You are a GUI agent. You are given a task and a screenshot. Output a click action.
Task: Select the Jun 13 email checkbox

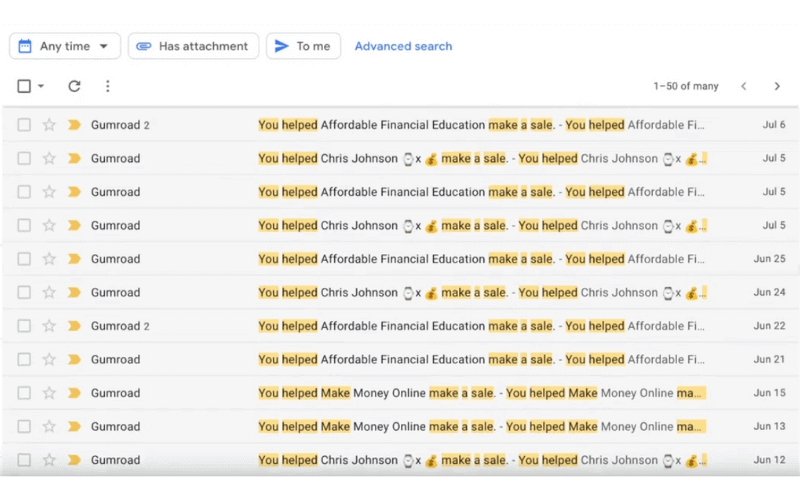coord(24,427)
